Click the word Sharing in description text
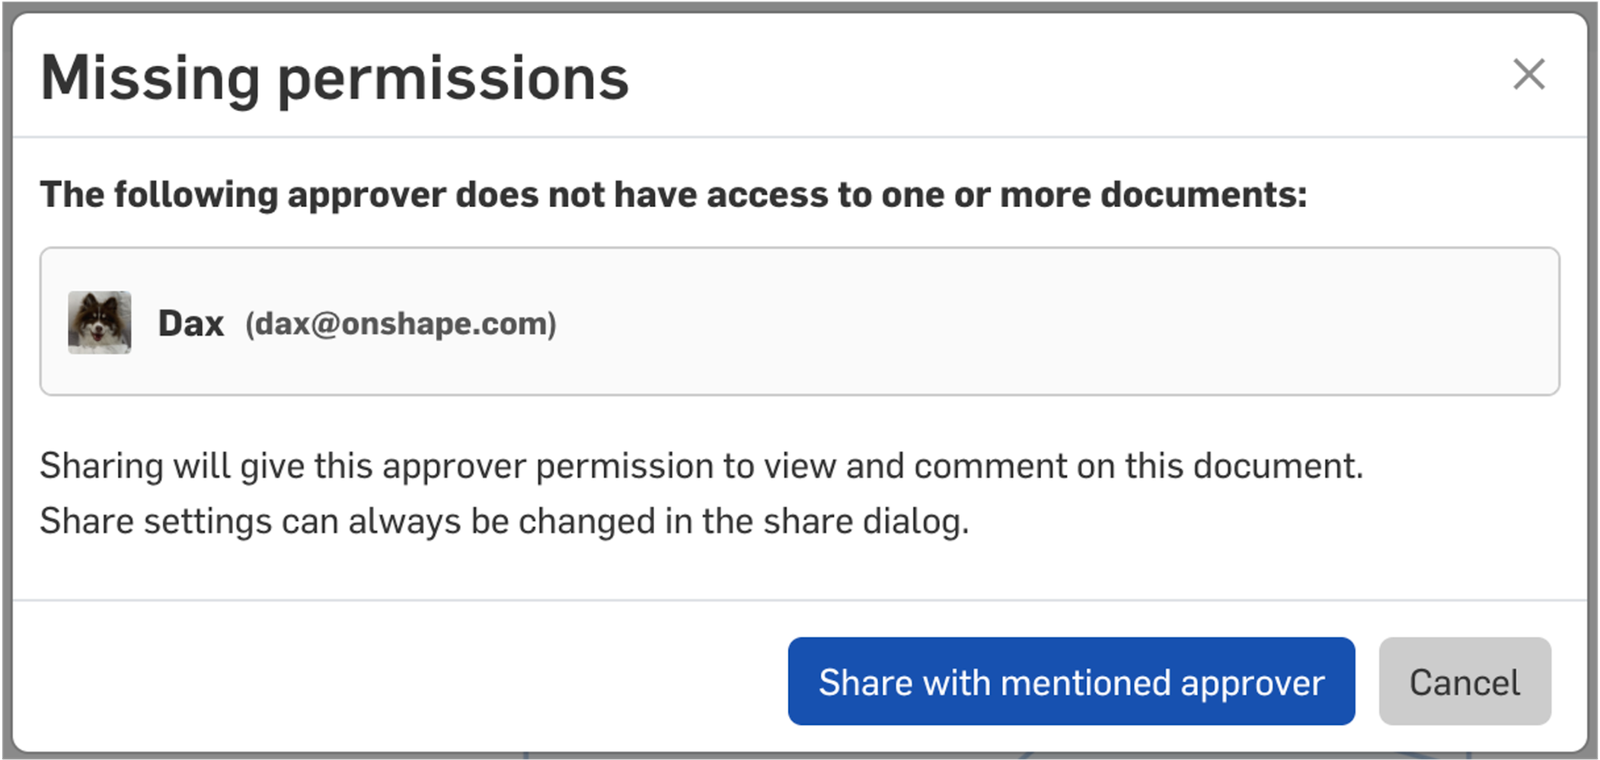Screen dimensions: 1600x760 click(x=101, y=466)
